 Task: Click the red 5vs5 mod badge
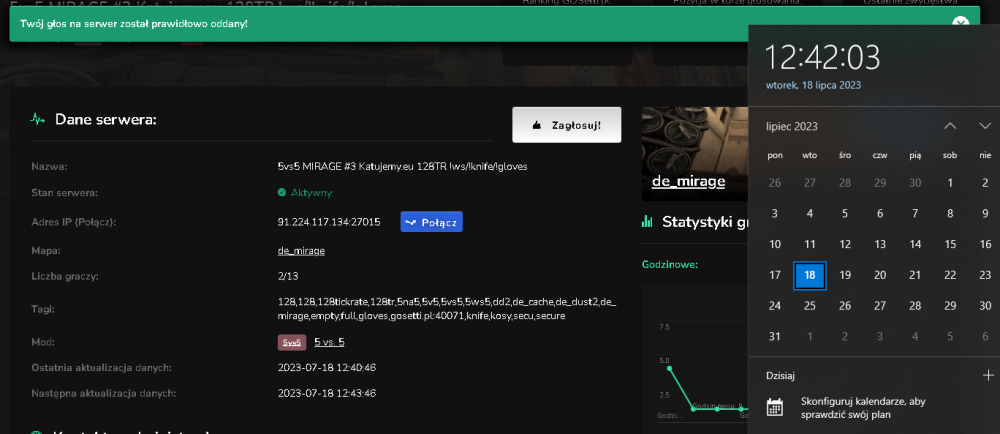291,342
